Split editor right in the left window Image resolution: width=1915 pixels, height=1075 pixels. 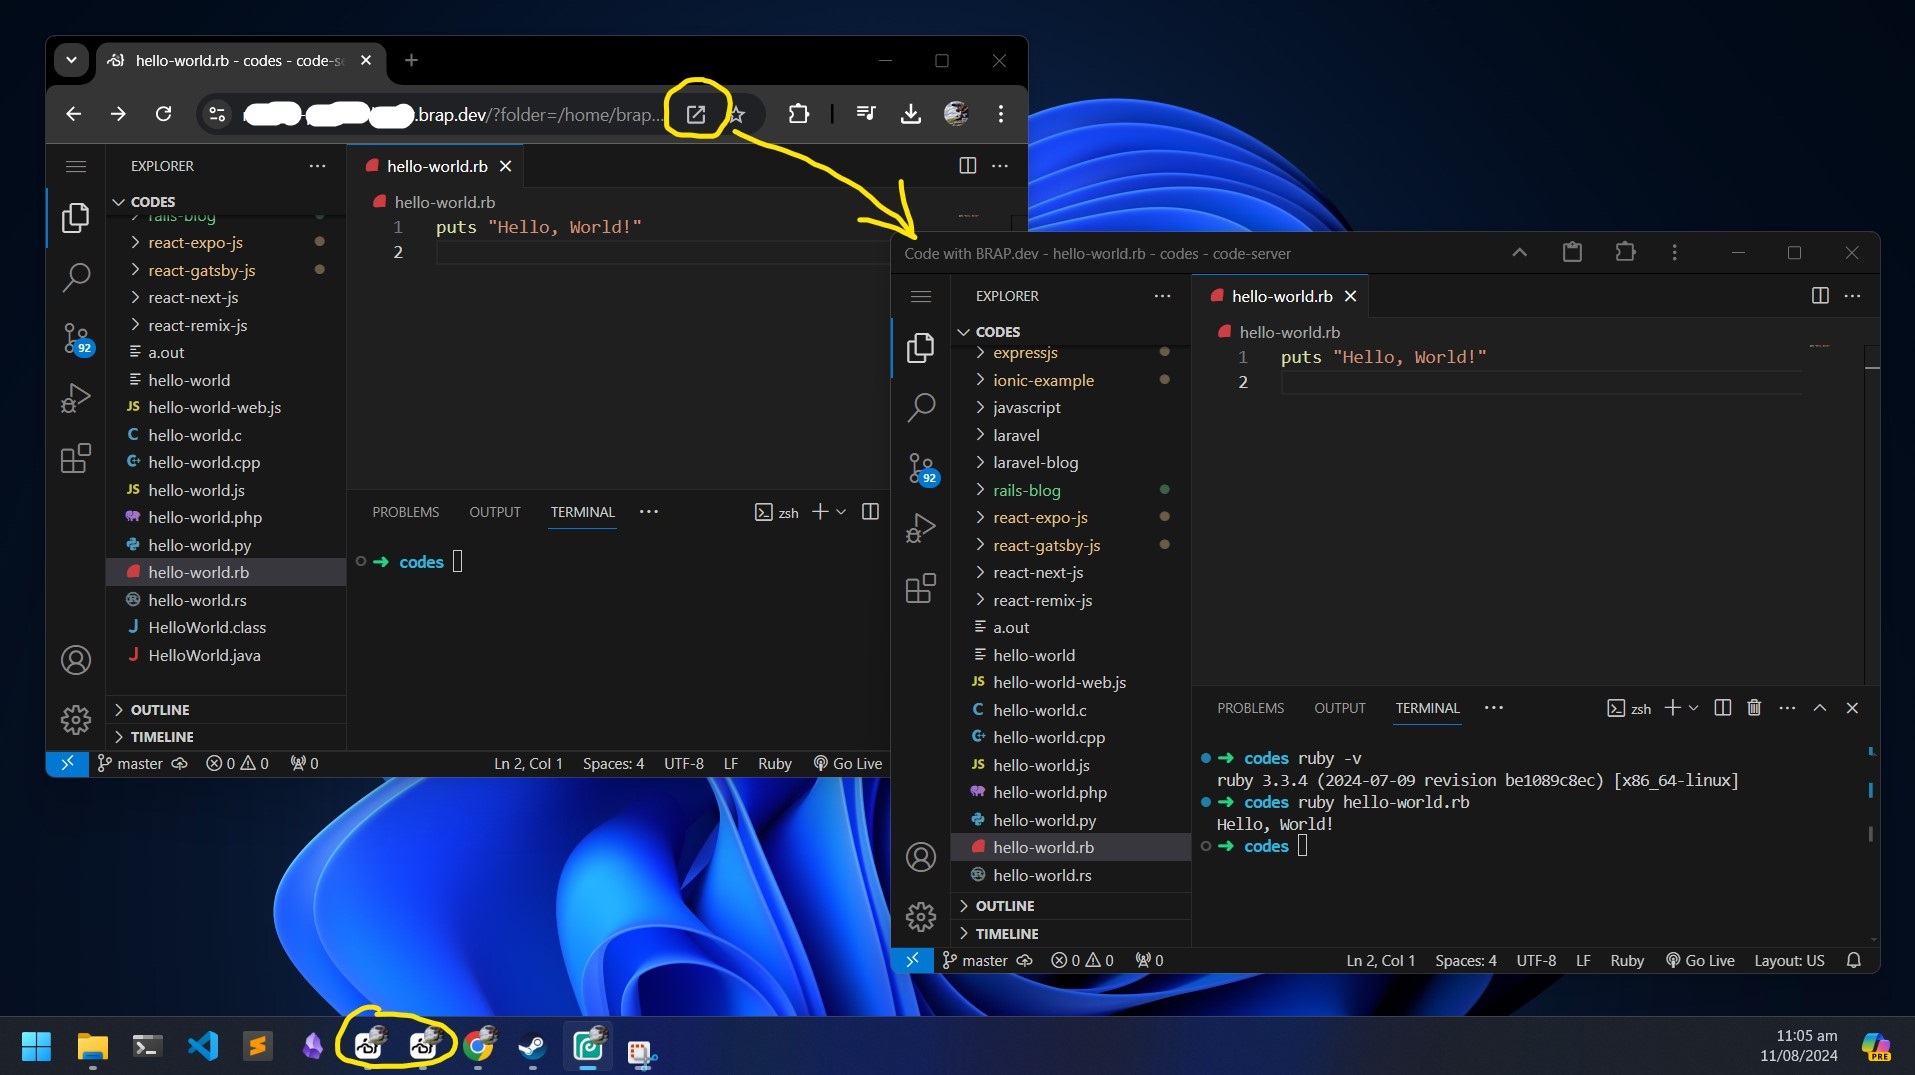coord(967,166)
